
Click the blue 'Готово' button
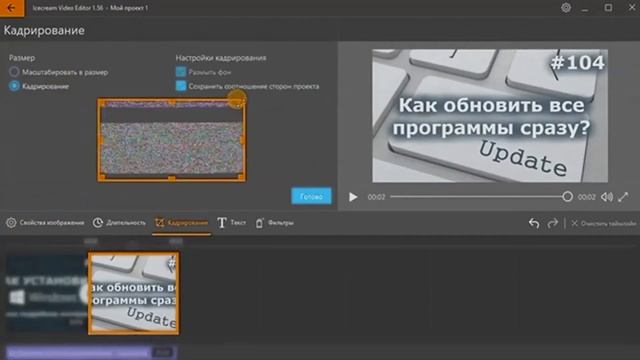311,196
